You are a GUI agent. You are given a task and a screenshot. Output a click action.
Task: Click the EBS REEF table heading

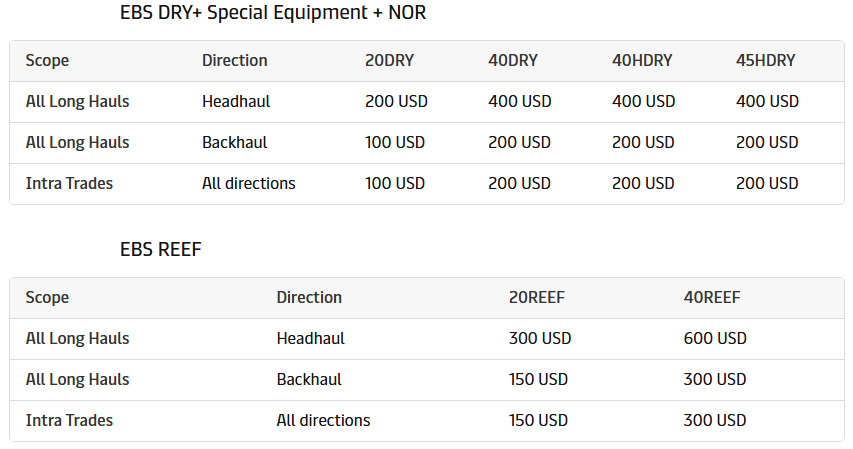click(x=160, y=250)
